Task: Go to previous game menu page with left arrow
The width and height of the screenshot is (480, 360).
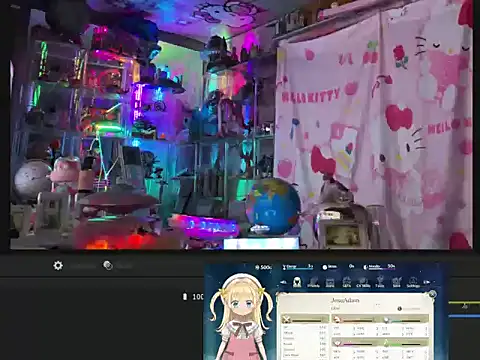Action: click(x=283, y=282)
